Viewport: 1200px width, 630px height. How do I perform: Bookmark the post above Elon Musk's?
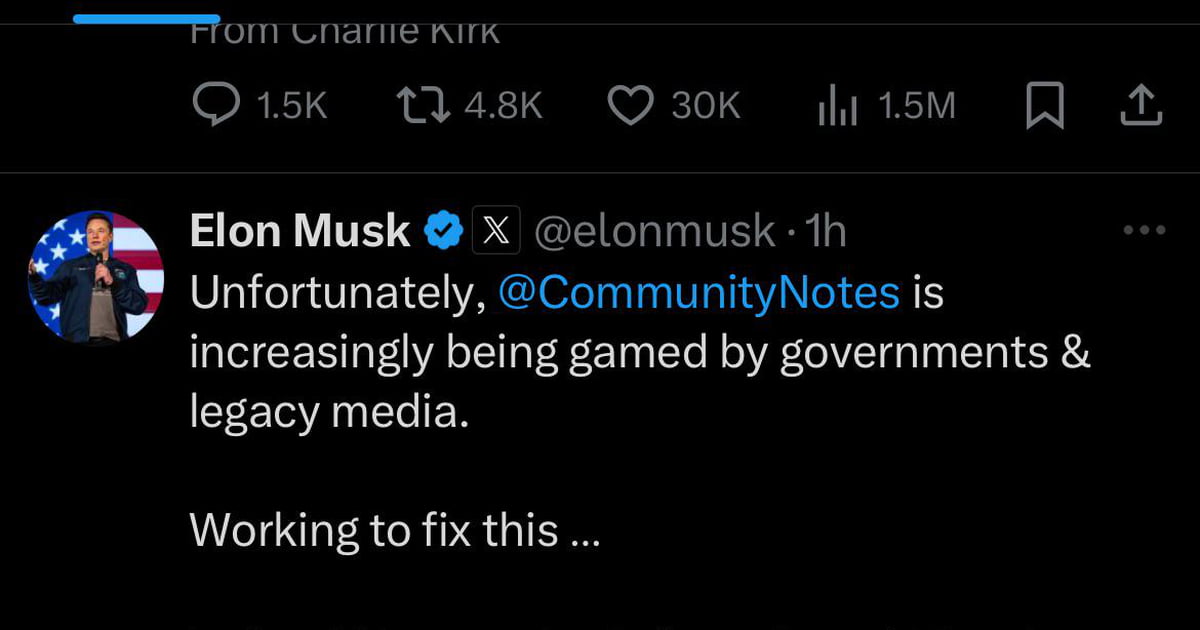(x=1044, y=106)
